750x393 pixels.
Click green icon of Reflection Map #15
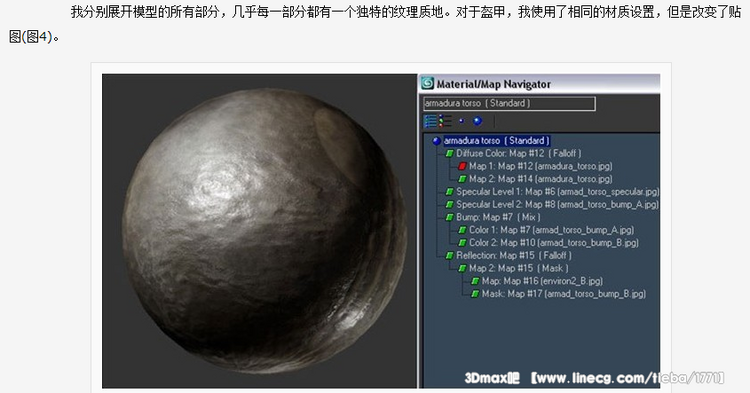(450, 256)
